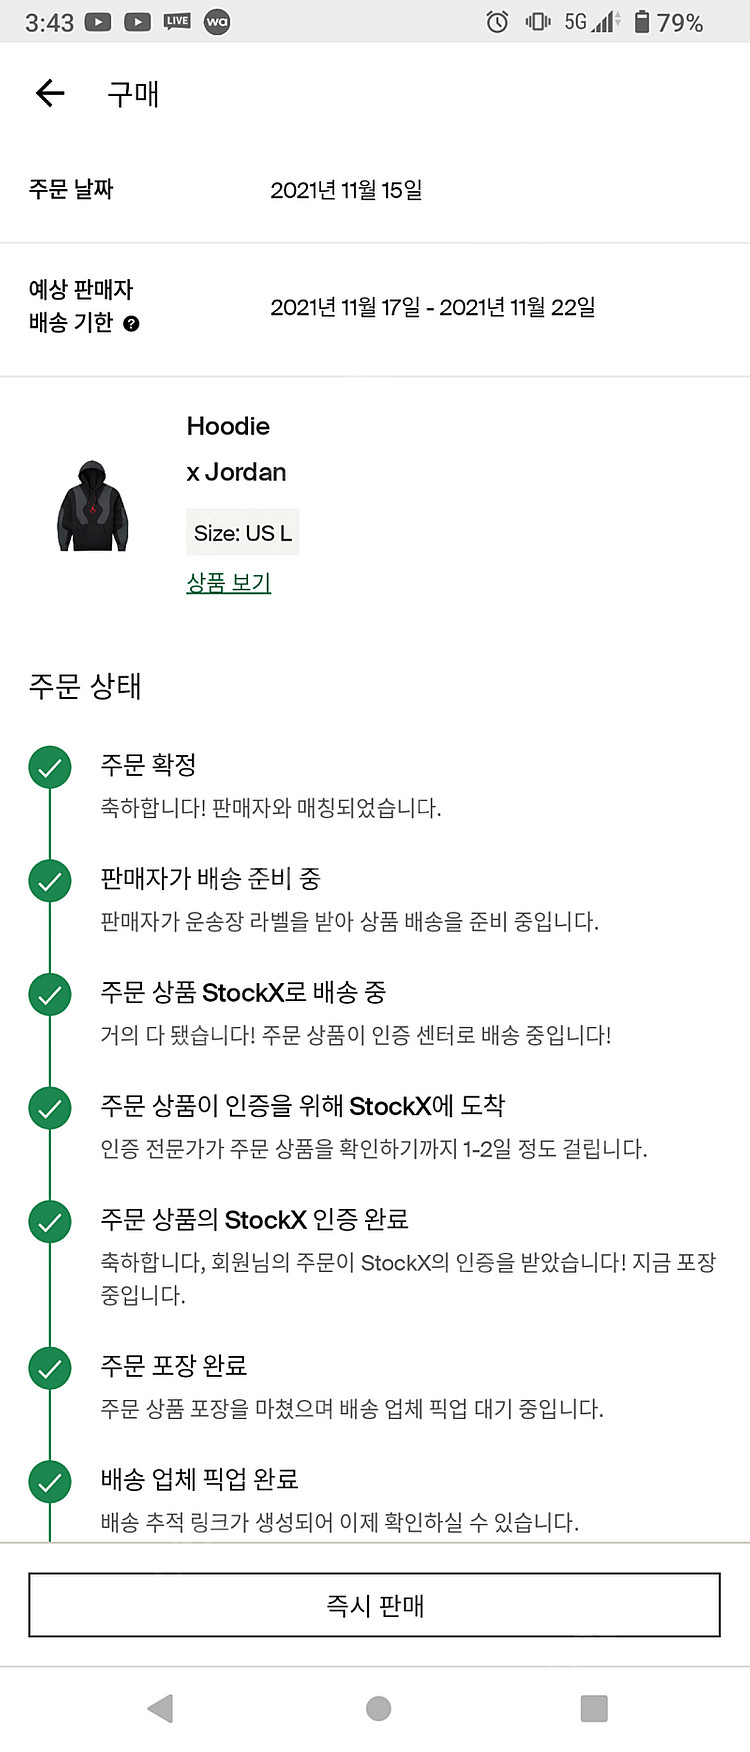Tap the 배송 업체 픽업 완료 checkmark

point(50,1481)
